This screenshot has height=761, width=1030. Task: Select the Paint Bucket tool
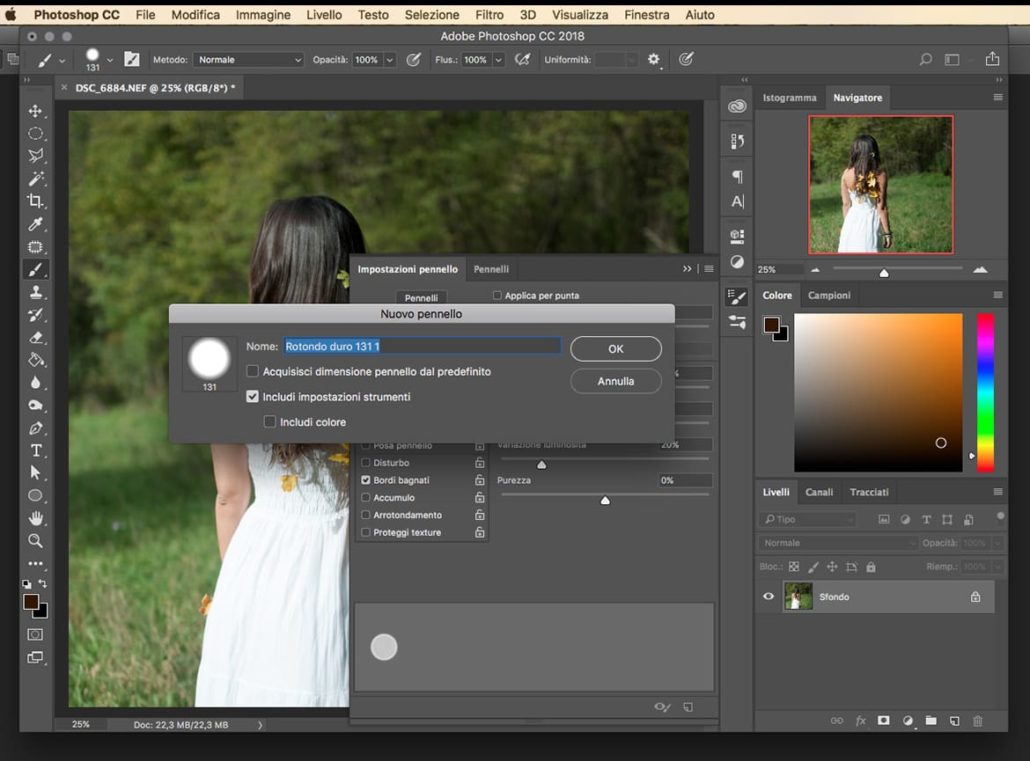(35, 360)
